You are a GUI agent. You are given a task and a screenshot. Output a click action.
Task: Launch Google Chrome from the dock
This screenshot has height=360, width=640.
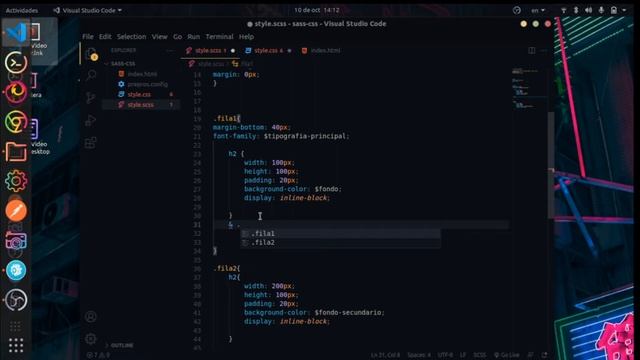coord(16,122)
